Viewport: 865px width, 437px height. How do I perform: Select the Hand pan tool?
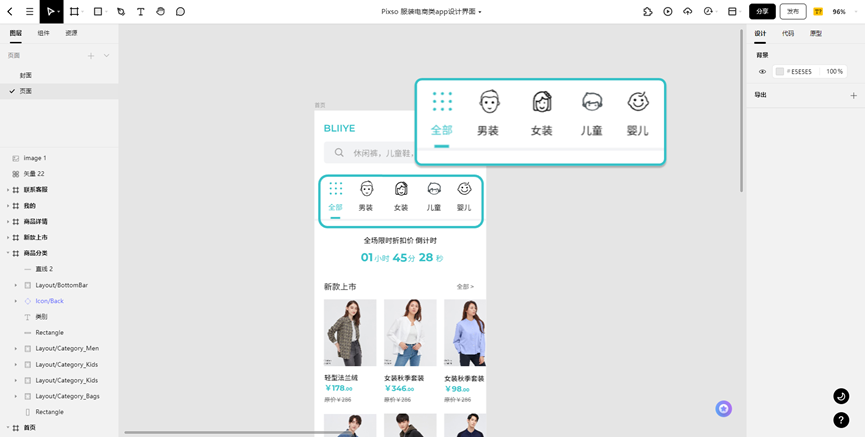[161, 12]
